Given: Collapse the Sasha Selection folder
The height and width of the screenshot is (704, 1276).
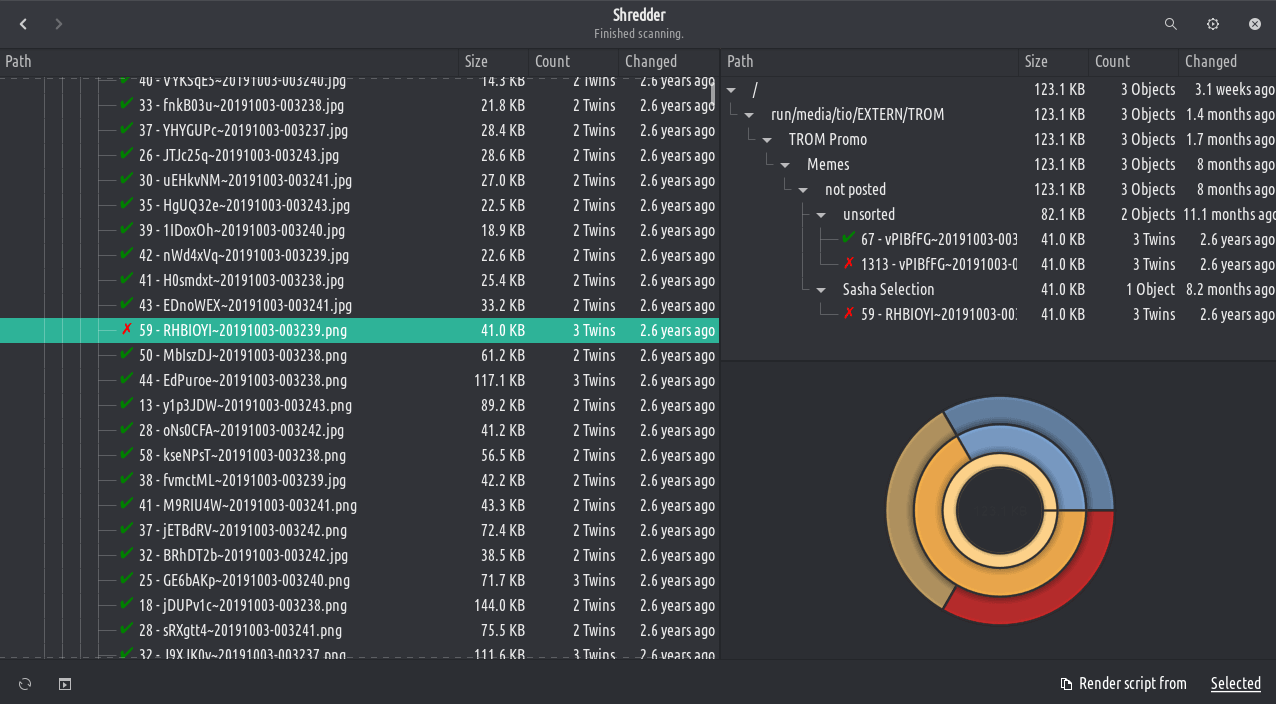Looking at the screenshot, I should point(821,290).
